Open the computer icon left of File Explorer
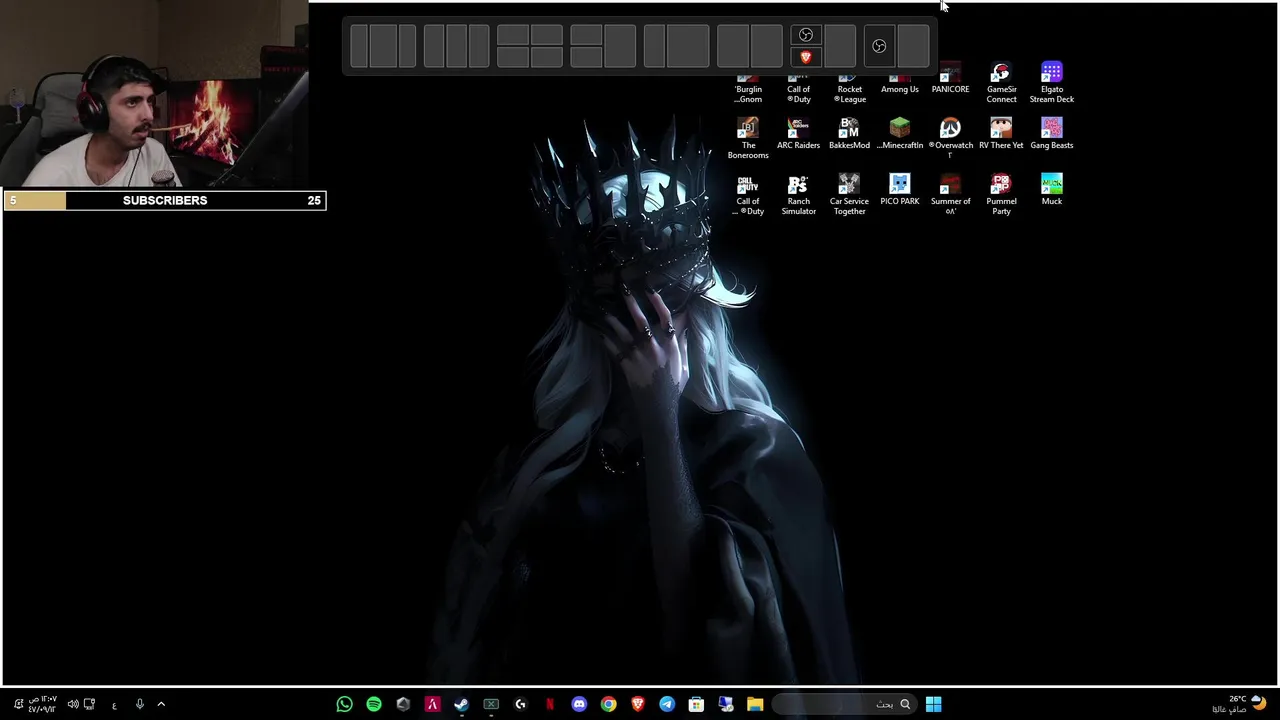 click(x=726, y=704)
